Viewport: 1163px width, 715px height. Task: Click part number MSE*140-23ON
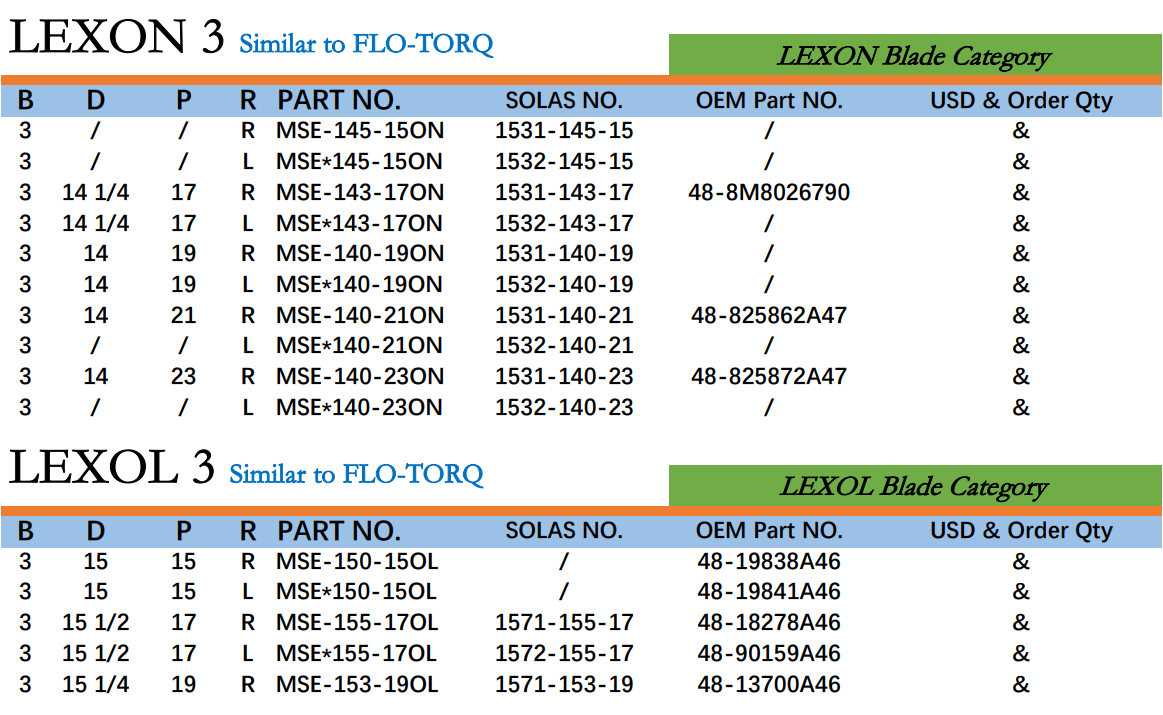359,408
